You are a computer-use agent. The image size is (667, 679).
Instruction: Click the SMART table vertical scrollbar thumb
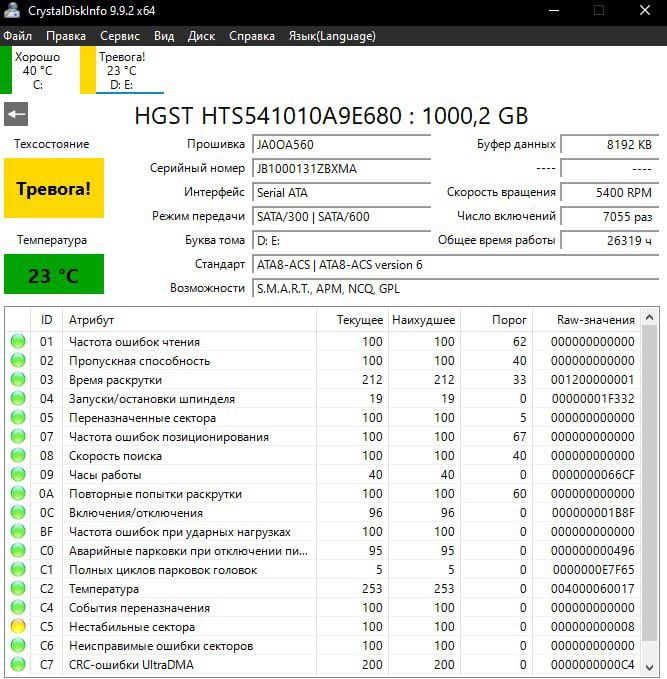[x=649, y=483]
